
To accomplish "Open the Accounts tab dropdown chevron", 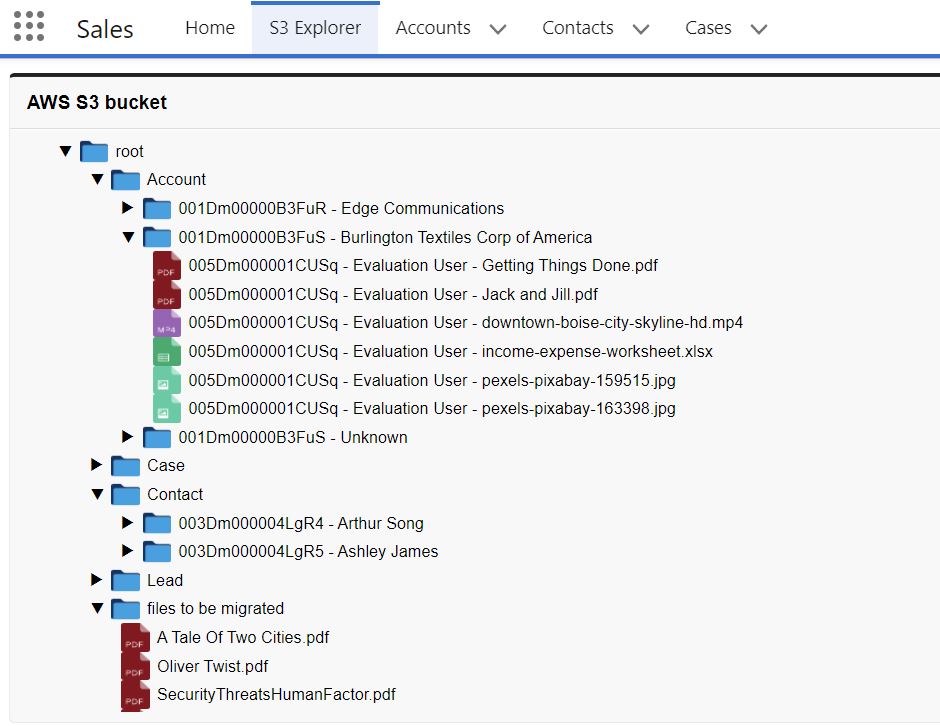I will click(x=498, y=29).
